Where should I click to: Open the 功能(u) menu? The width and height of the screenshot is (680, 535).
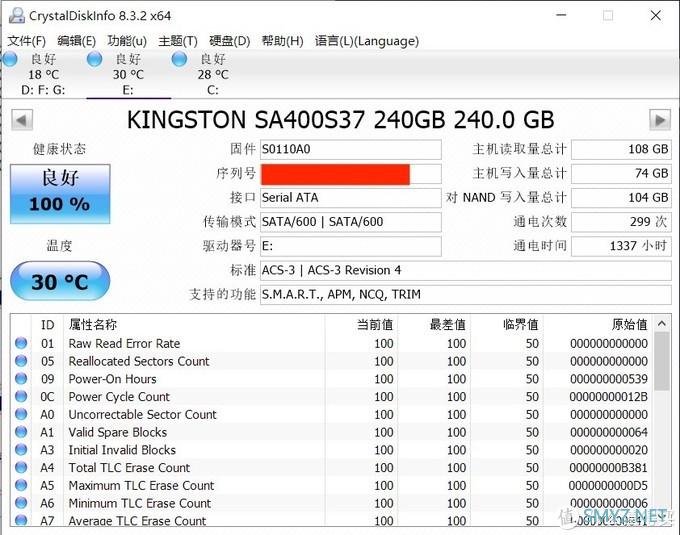[x=127, y=41]
